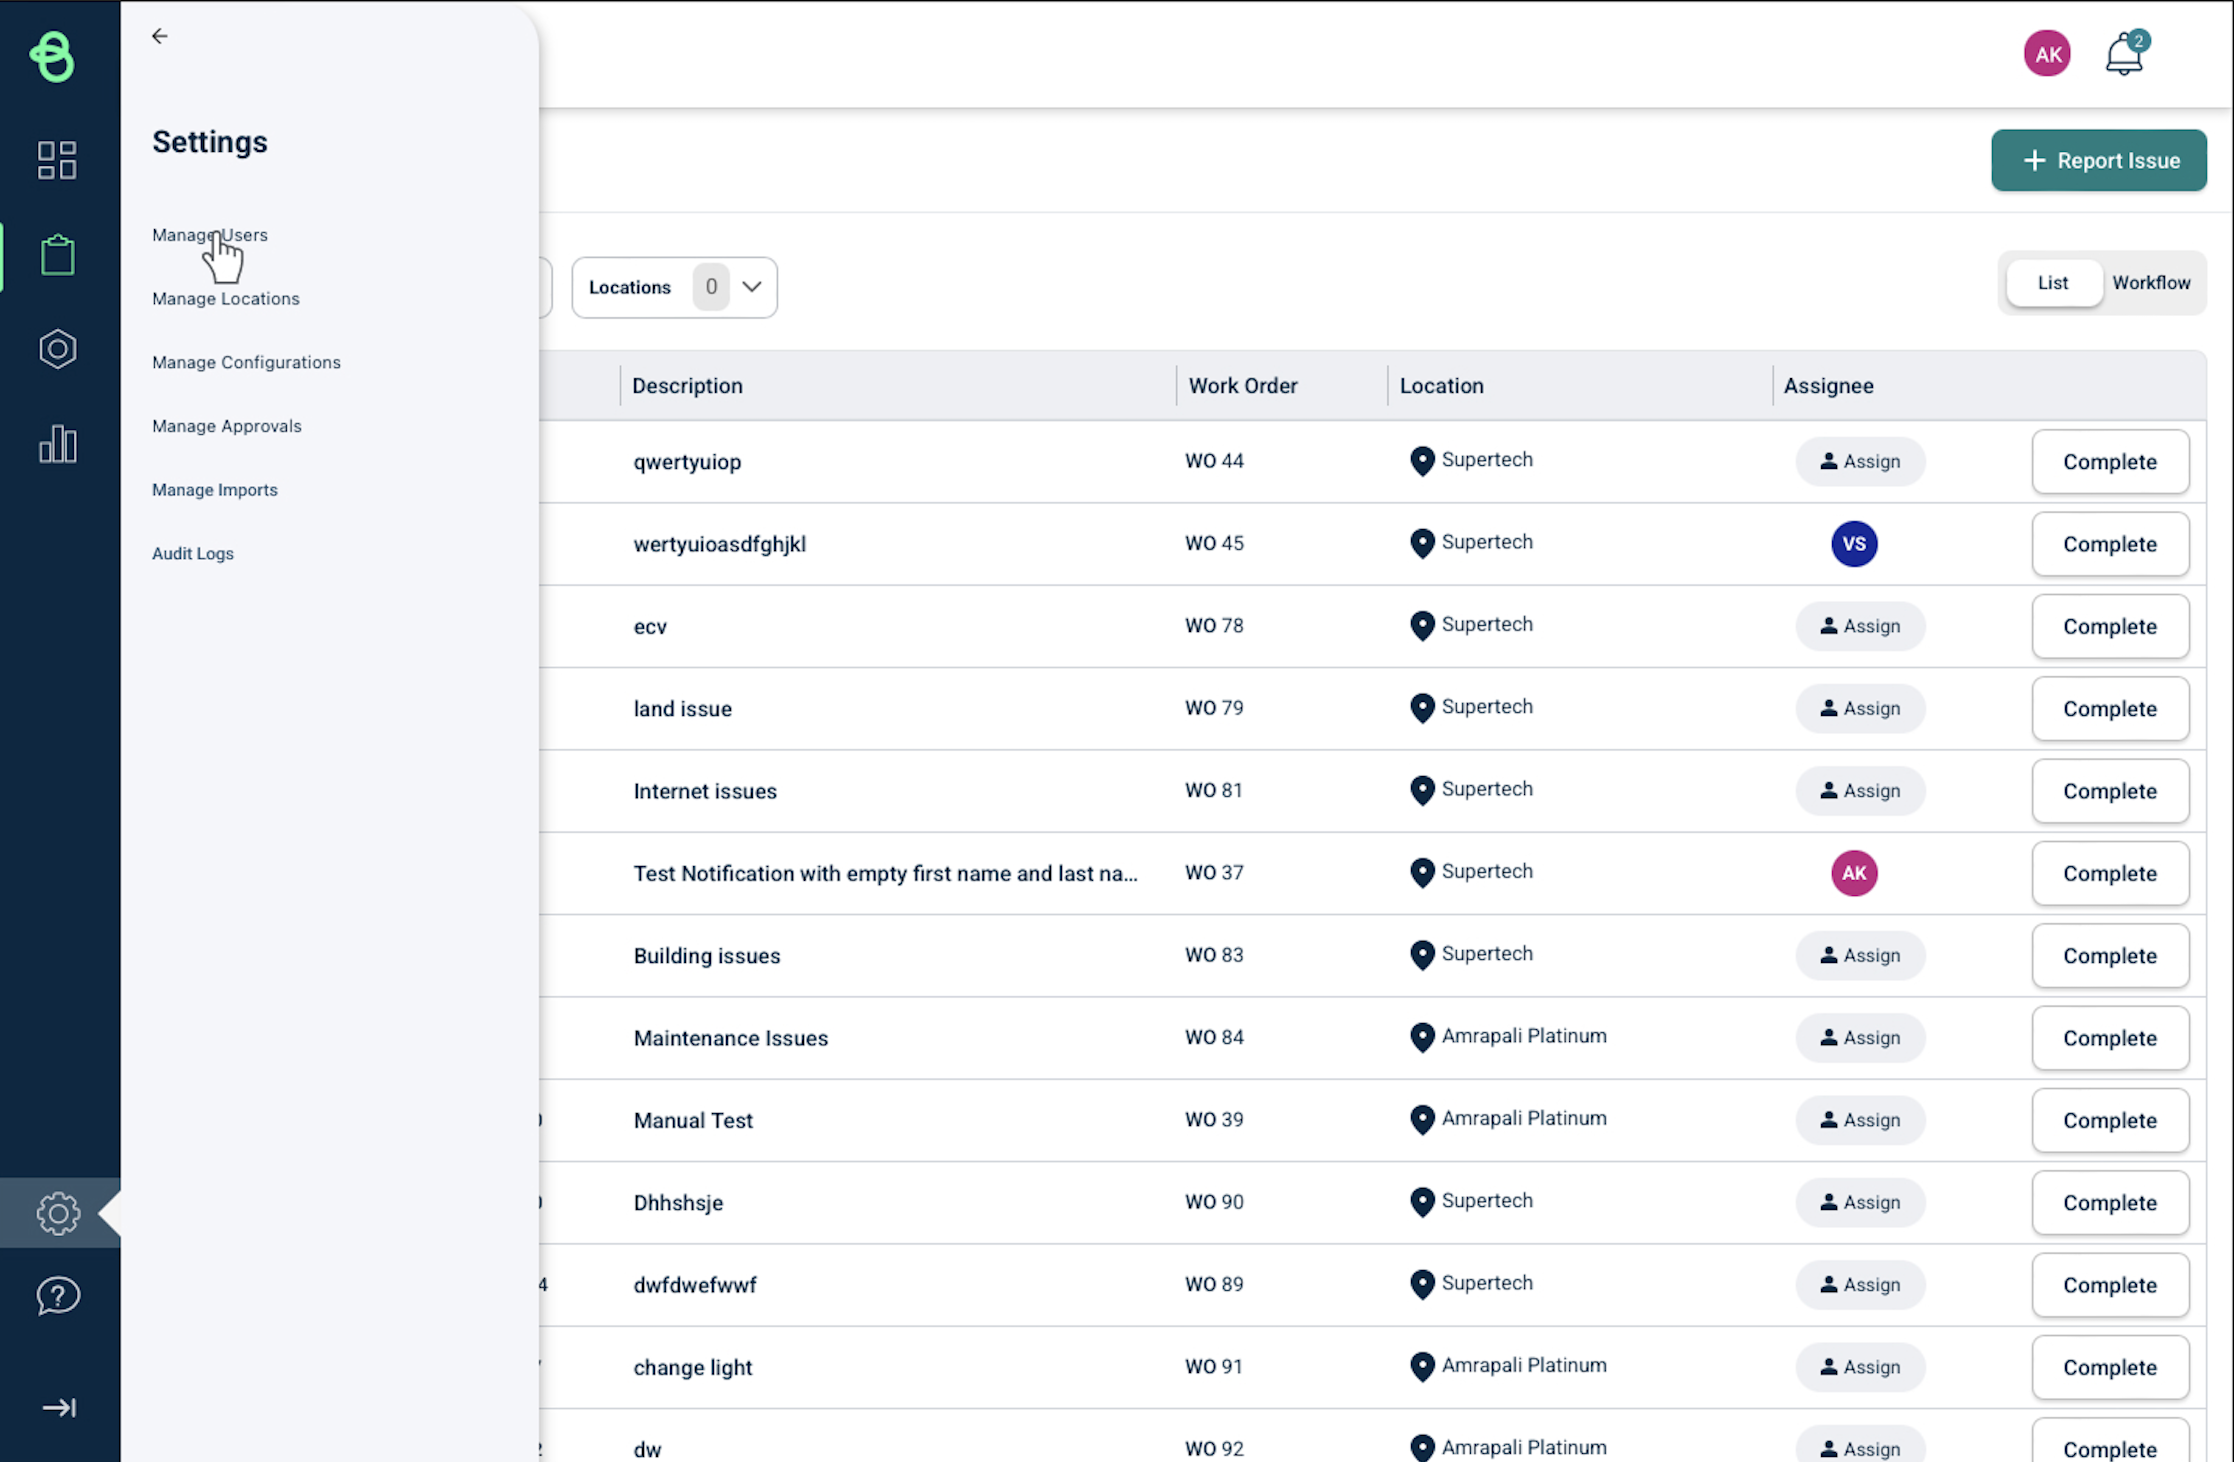Switch to List view toggle
This screenshot has height=1462, width=2234.
point(2053,283)
